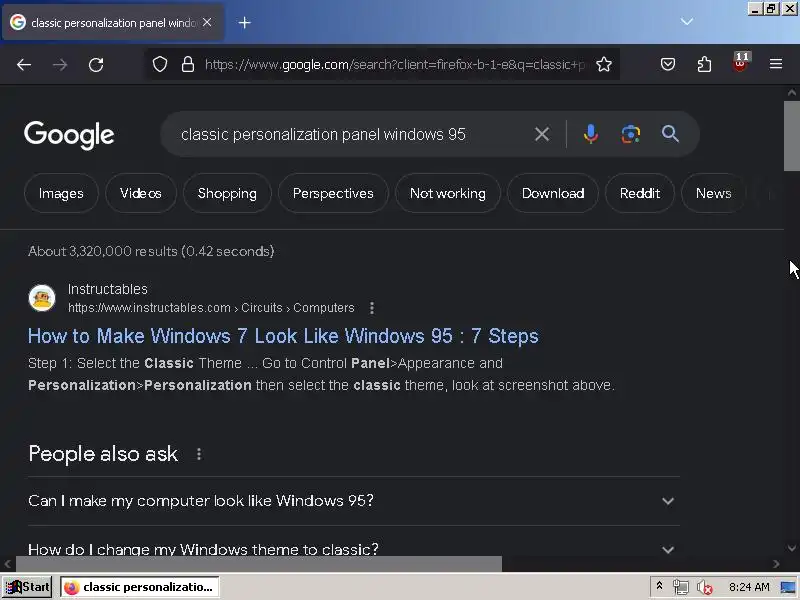Viewport: 800px width, 600px height.
Task: Open a new tab with plus
Action: (244, 22)
